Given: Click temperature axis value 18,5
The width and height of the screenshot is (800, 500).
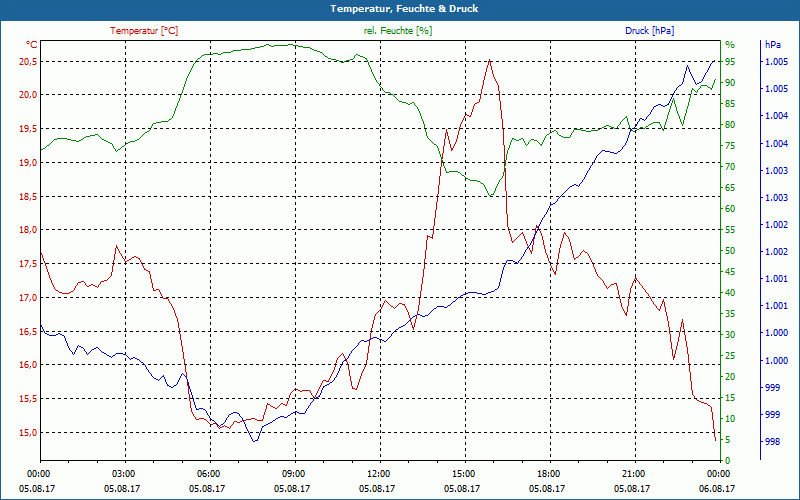Looking at the screenshot, I should (x=28, y=196).
